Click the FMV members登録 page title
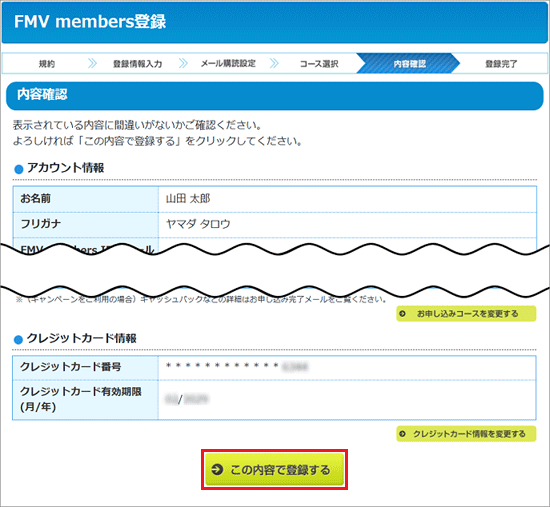The width and height of the screenshot is (550, 507). tap(90, 21)
